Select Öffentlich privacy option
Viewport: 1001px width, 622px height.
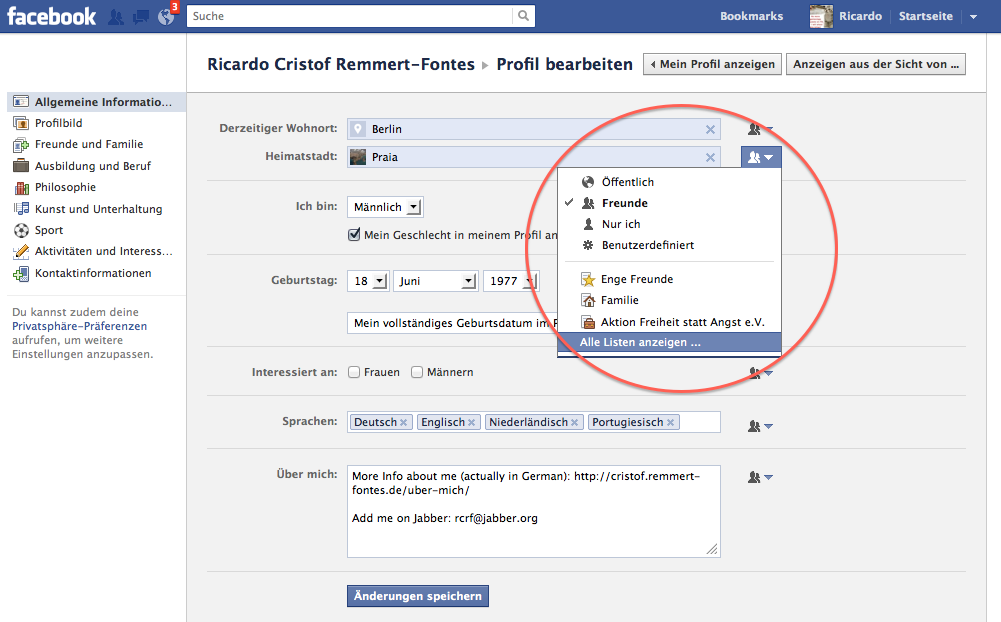pyautogui.click(x=669, y=182)
